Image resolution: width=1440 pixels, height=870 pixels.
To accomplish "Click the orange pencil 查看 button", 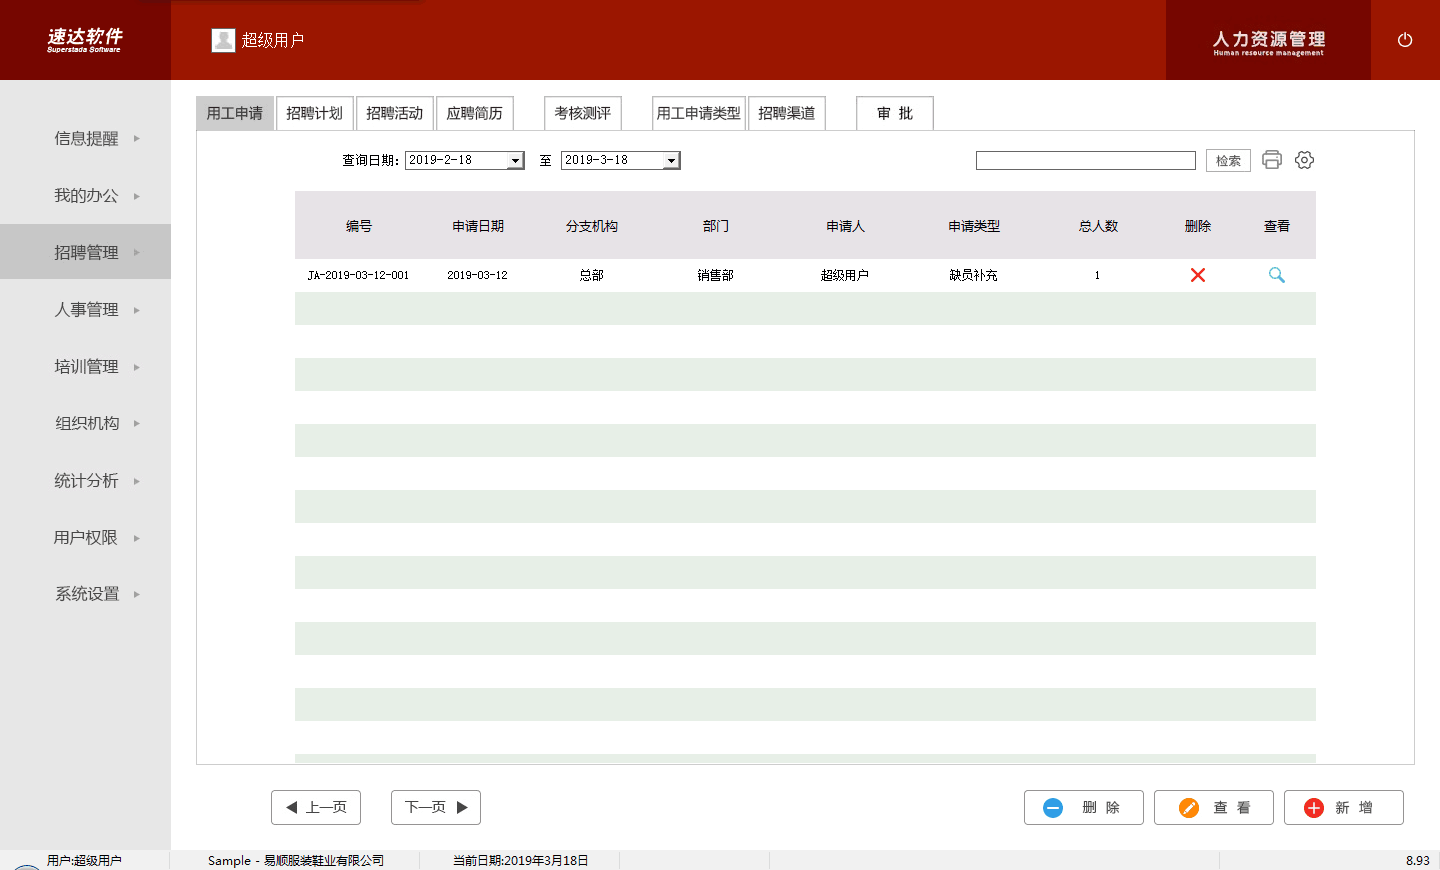I will pos(1213,807).
